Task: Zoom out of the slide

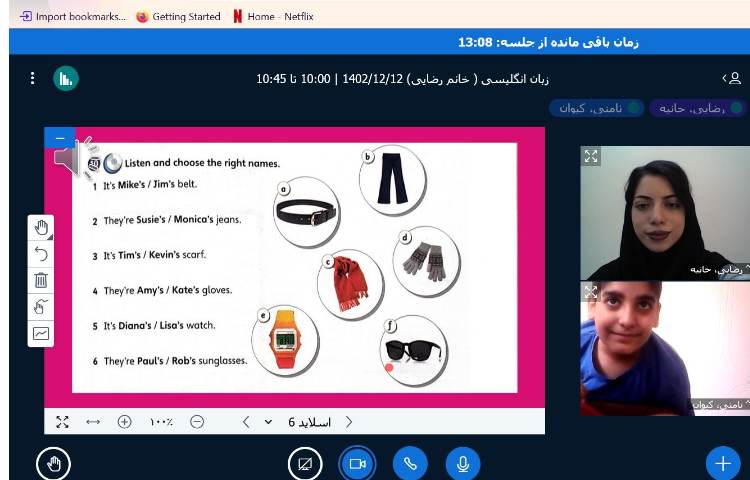Action: coord(197,422)
